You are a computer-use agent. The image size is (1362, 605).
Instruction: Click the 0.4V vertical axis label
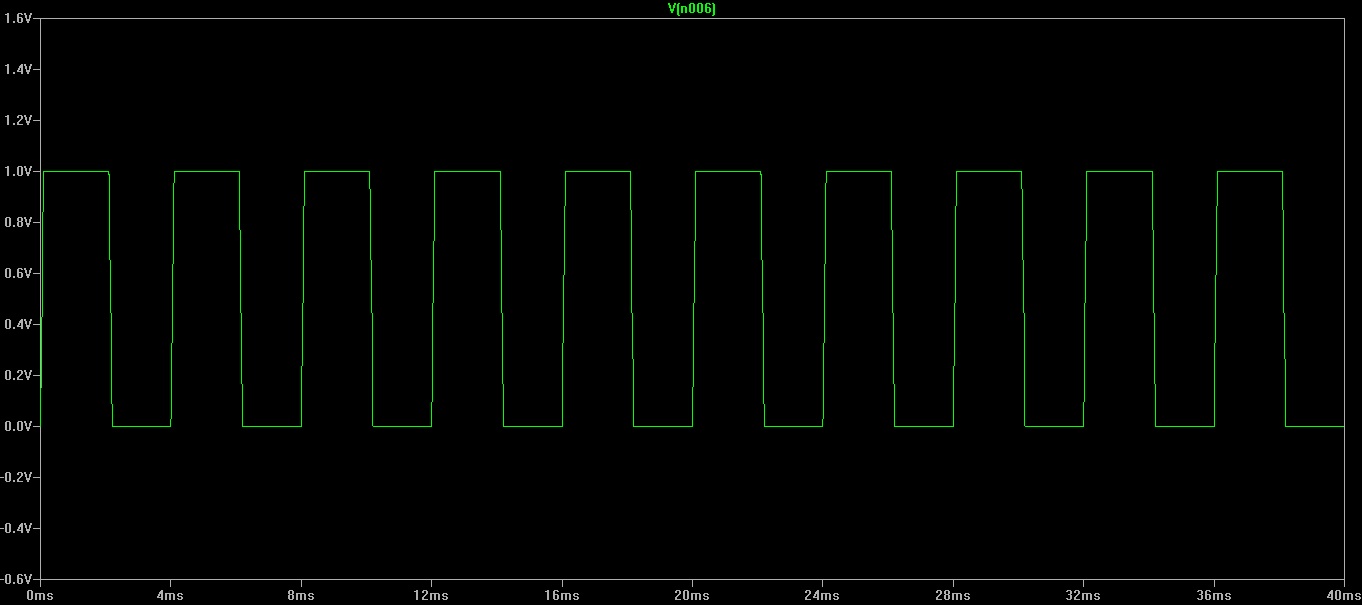tap(17, 324)
